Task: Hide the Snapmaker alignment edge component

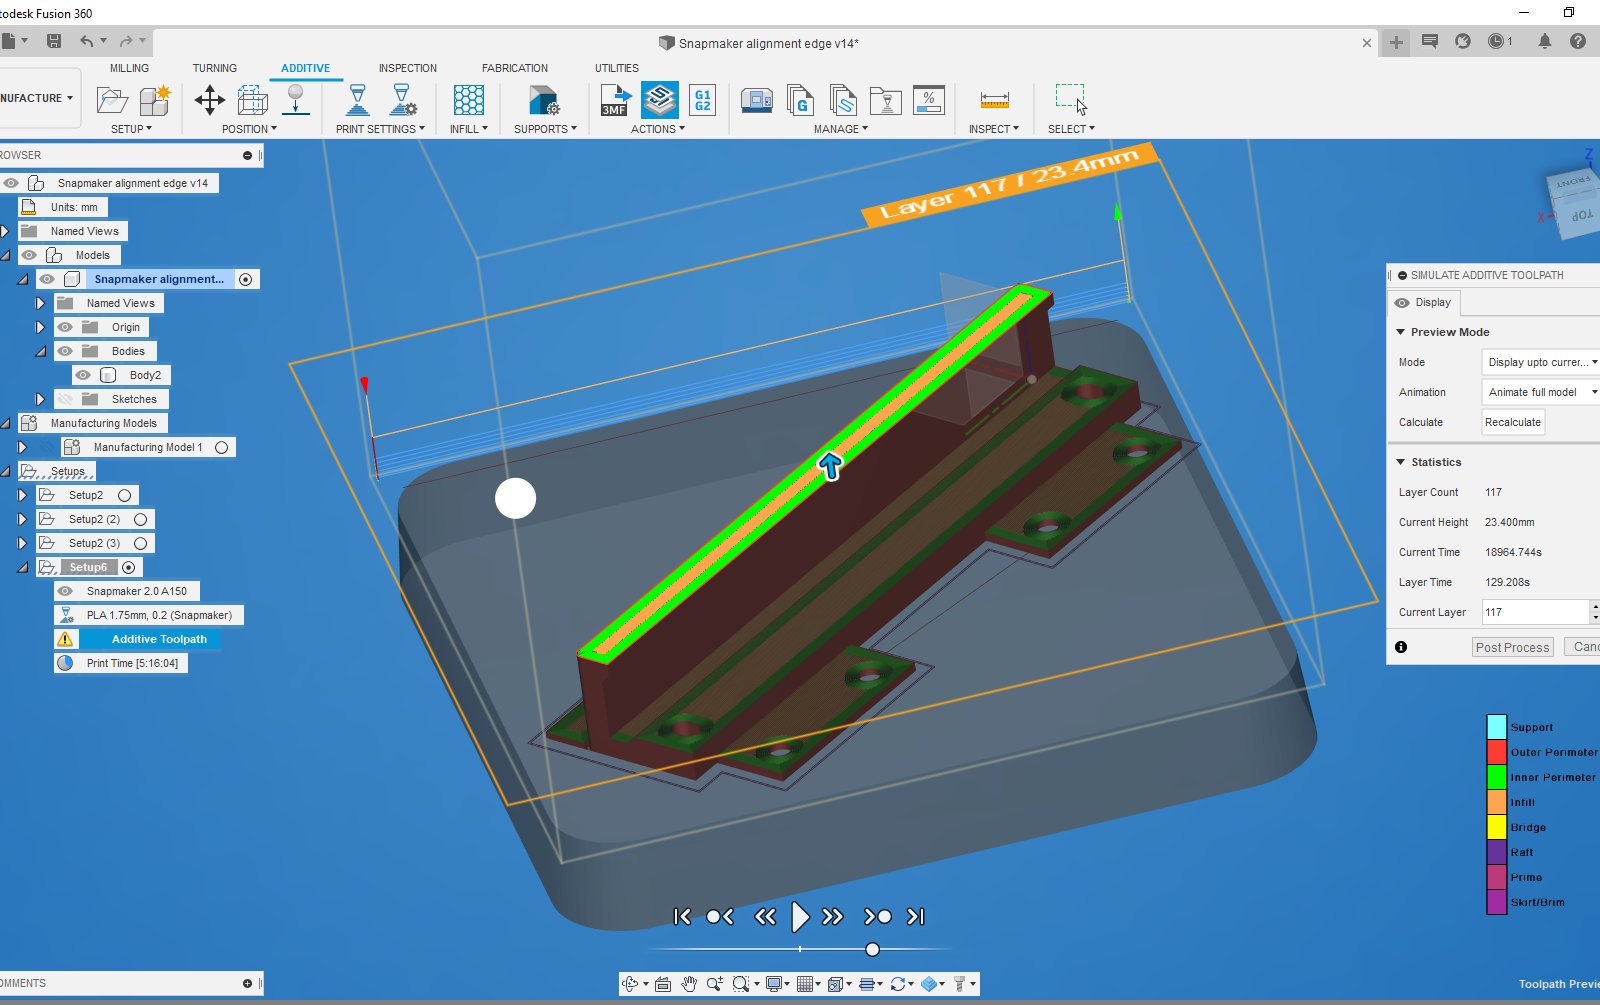Action: tap(47, 279)
